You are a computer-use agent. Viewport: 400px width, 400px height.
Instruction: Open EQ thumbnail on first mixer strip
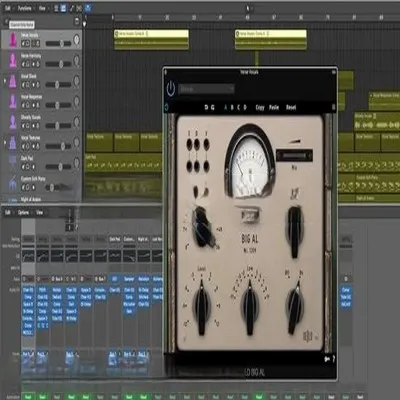28,256
